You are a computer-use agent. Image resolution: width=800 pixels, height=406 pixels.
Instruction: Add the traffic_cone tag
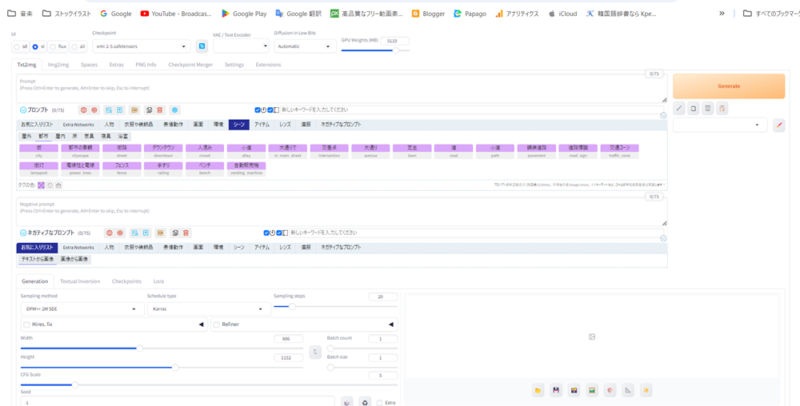click(619, 151)
